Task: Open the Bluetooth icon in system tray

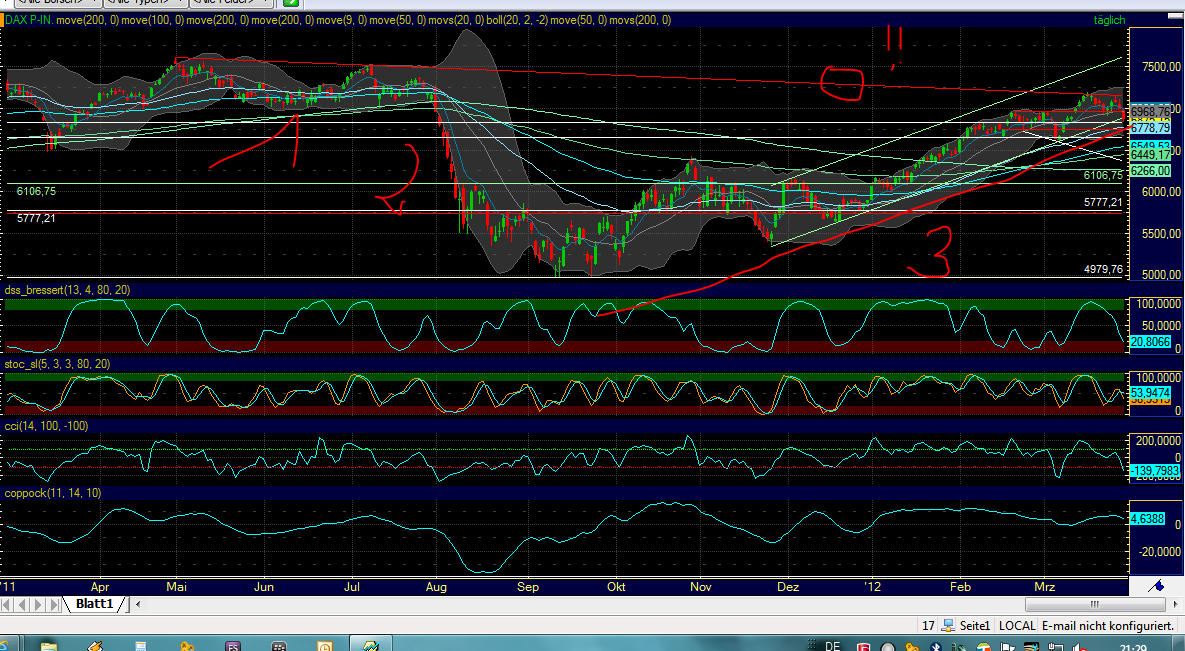Action: 935,645
